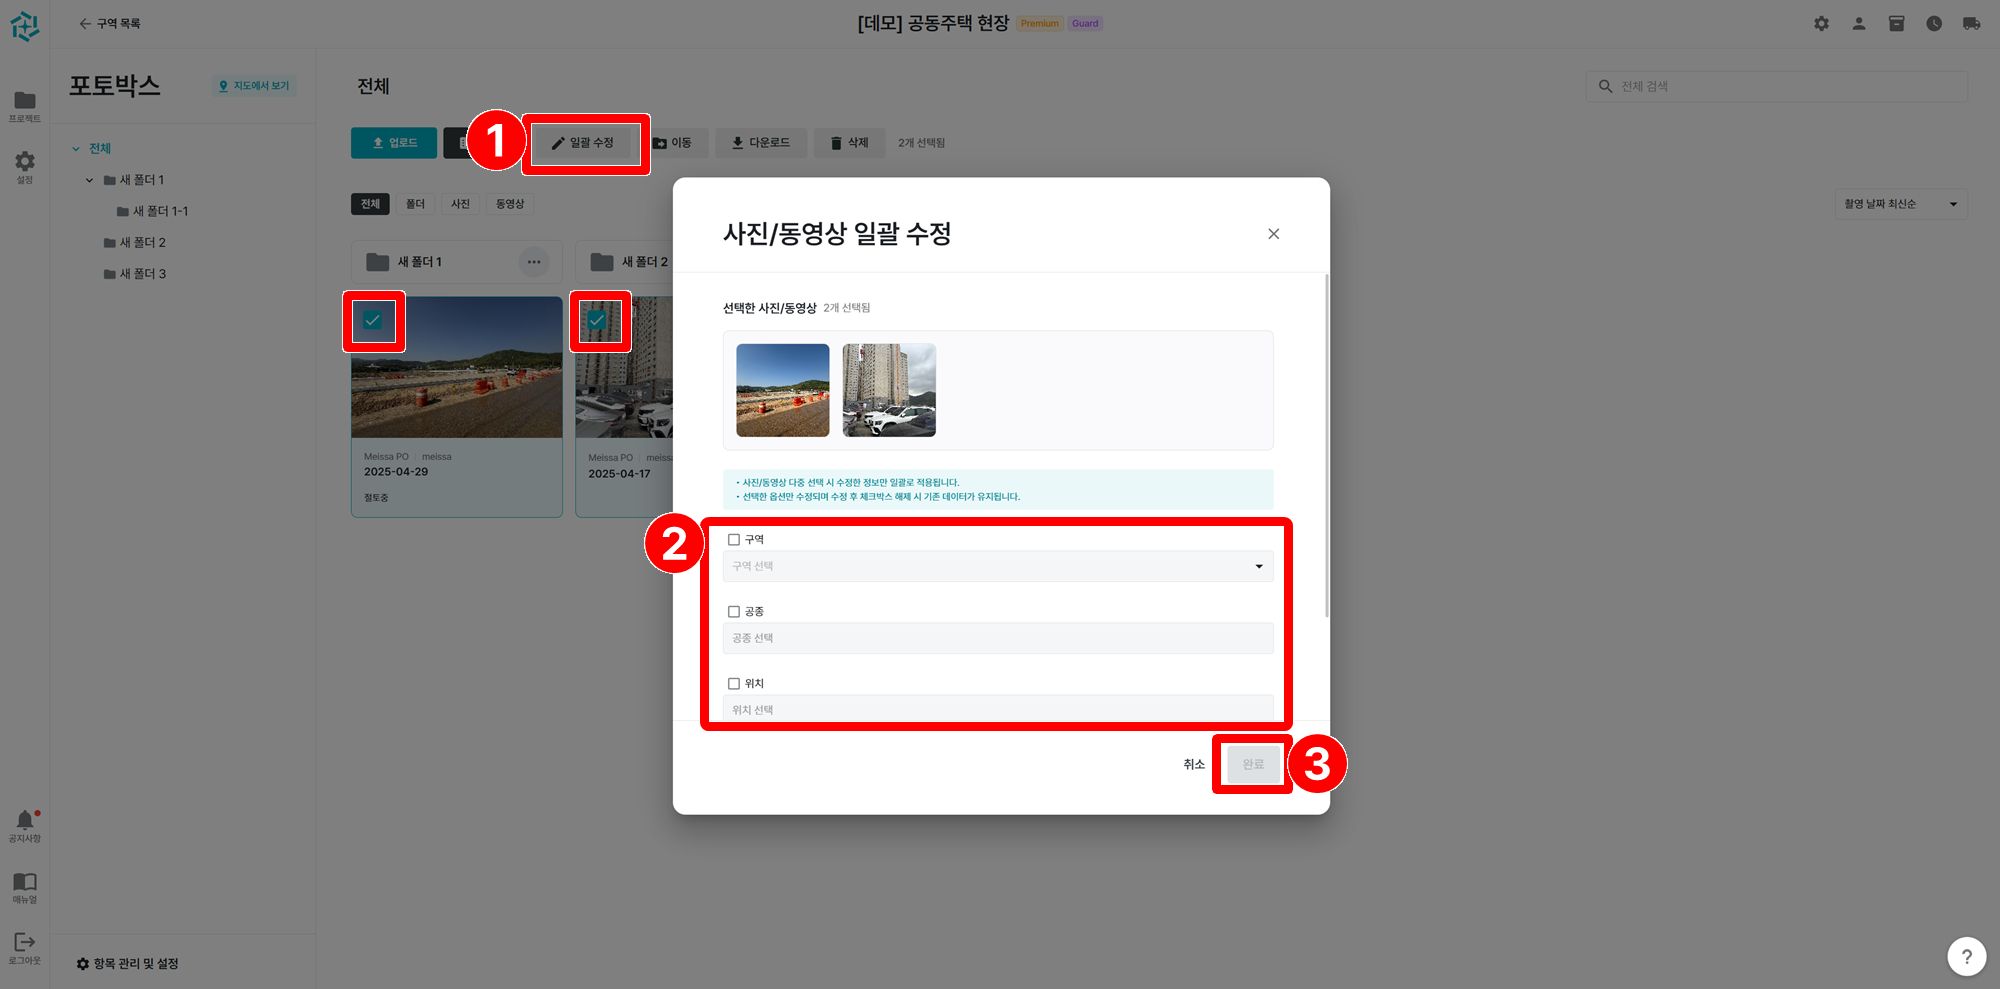Click the truck icon in top bar
Viewport: 2000px width, 989px height.
[1971, 24]
